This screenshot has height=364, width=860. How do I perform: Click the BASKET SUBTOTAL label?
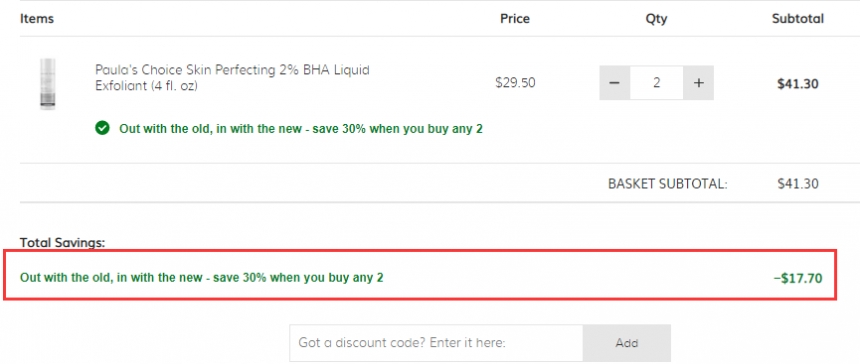667,184
